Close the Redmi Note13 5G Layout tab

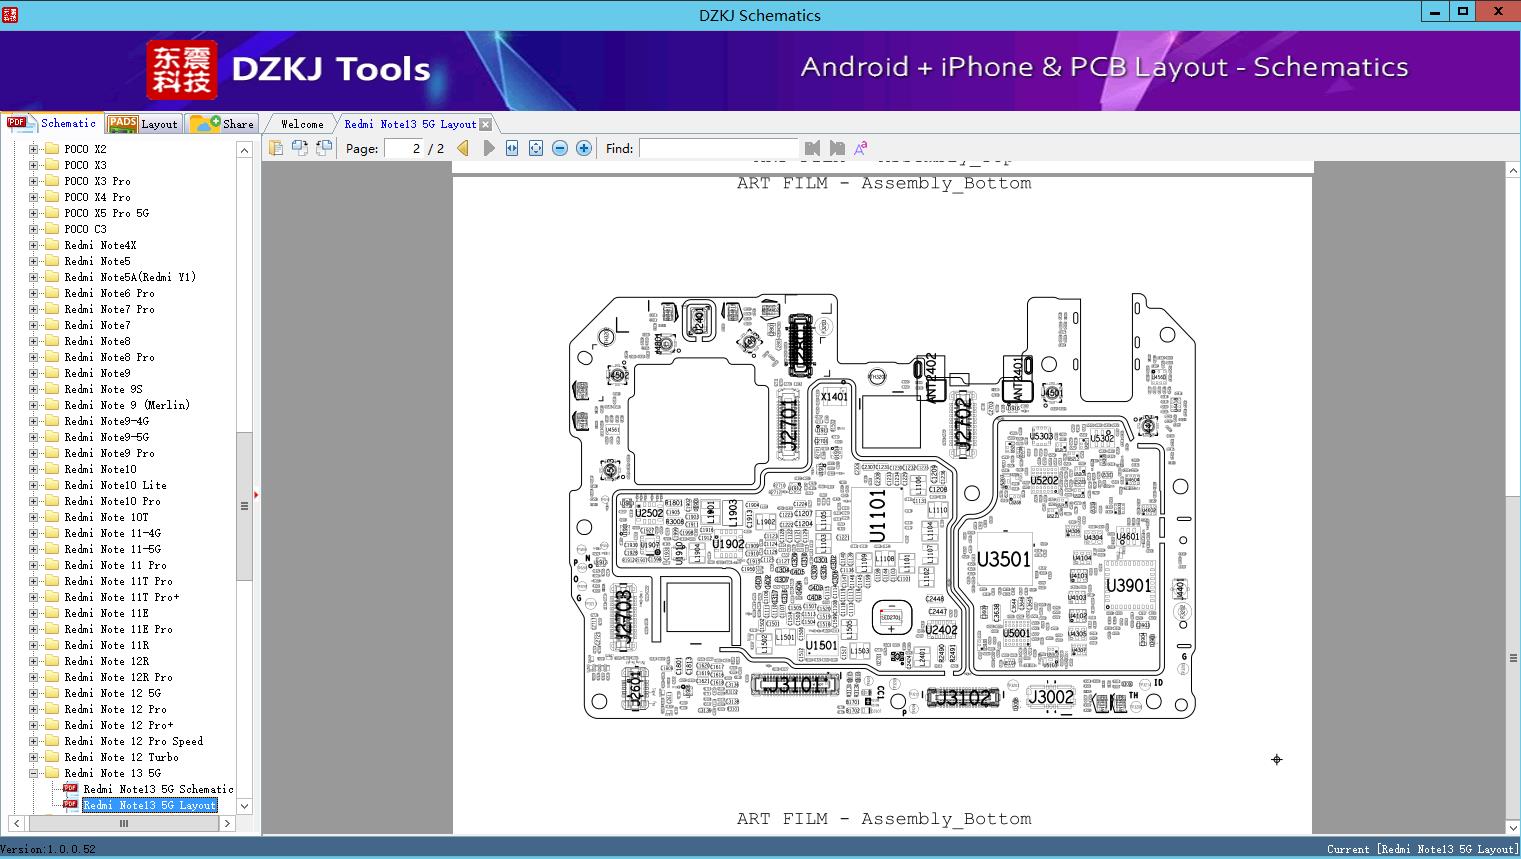coord(486,124)
